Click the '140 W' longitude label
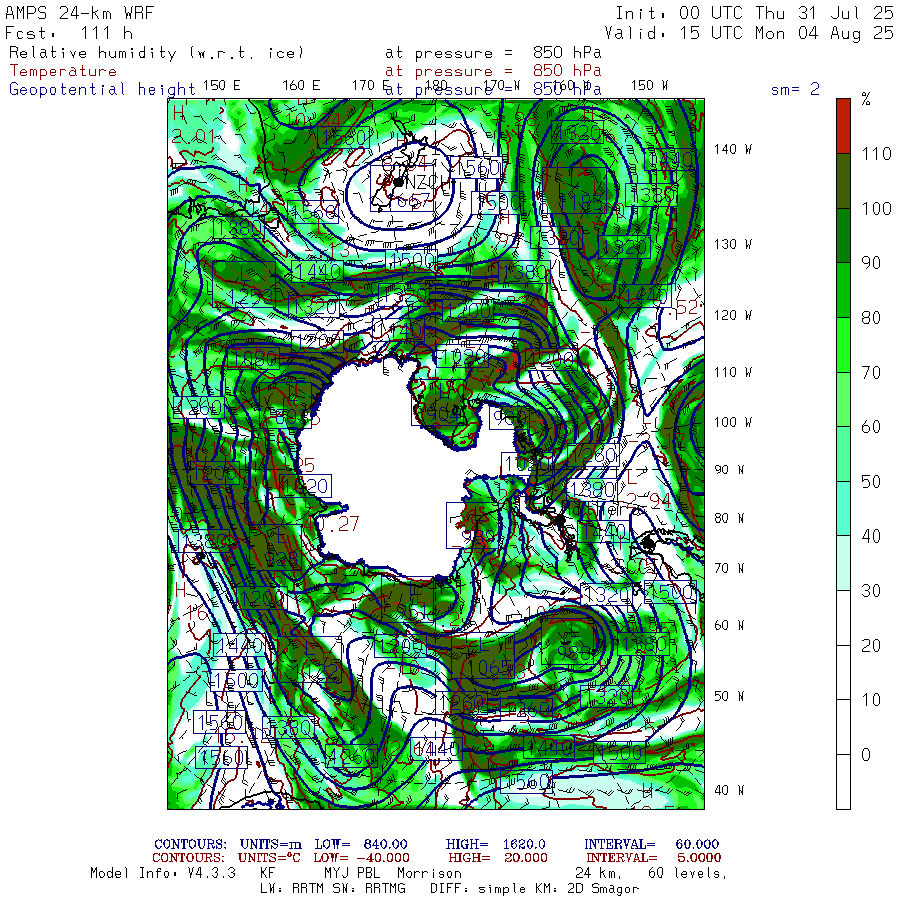This screenshot has height=900, width=900. (x=732, y=149)
